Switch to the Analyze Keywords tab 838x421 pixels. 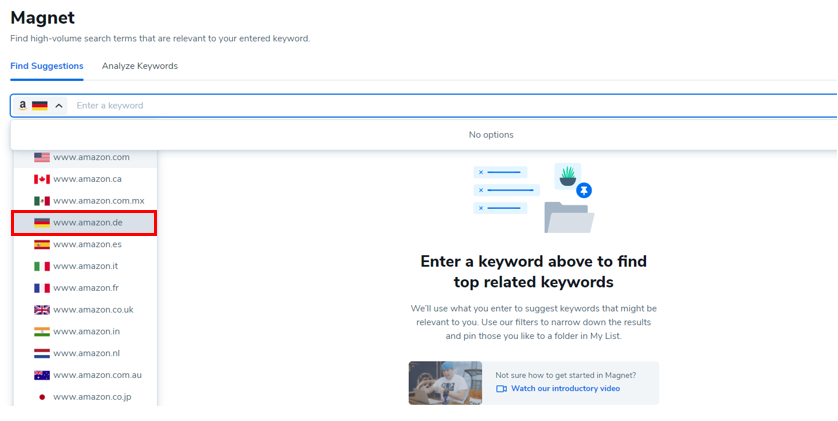click(139, 66)
